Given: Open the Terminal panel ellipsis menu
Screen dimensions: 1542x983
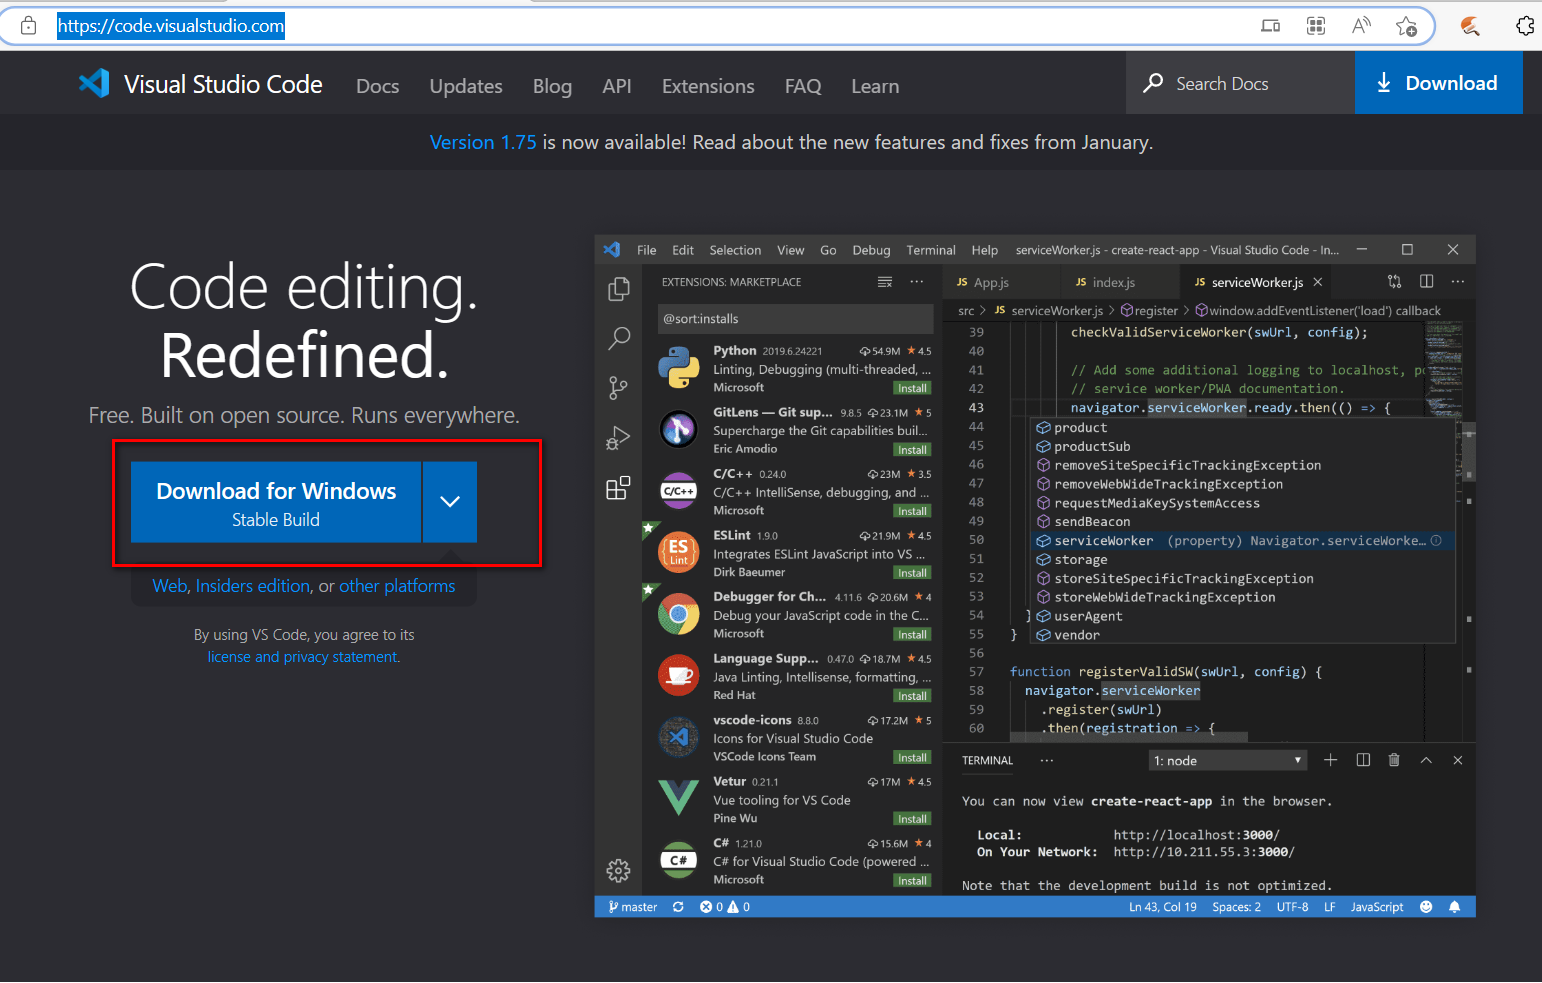Looking at the screenshot, I should [1047, 760].
